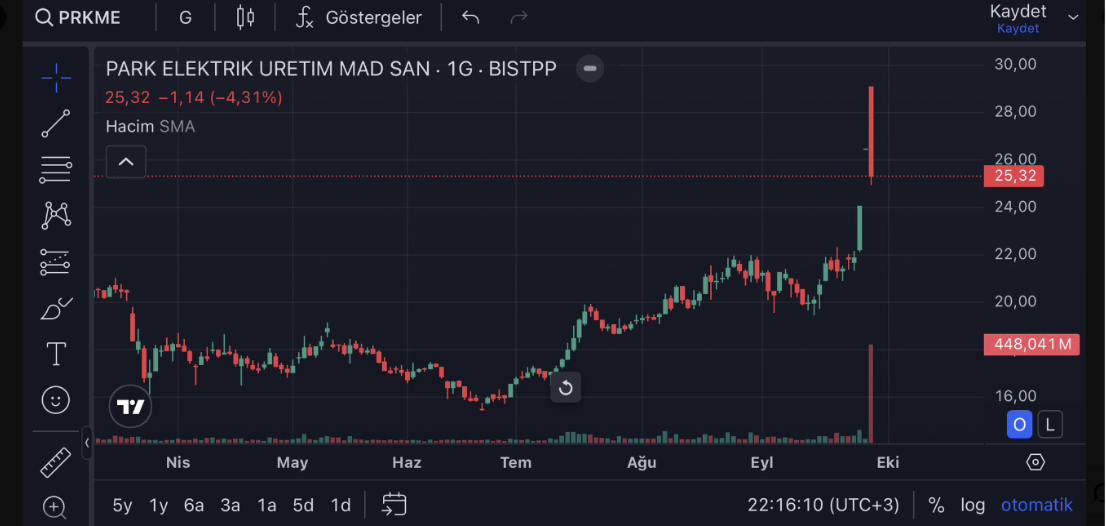1106x526 pixels.
Task: Open the Hacim SMA volume indicator legend
Action: click(150, 127)
